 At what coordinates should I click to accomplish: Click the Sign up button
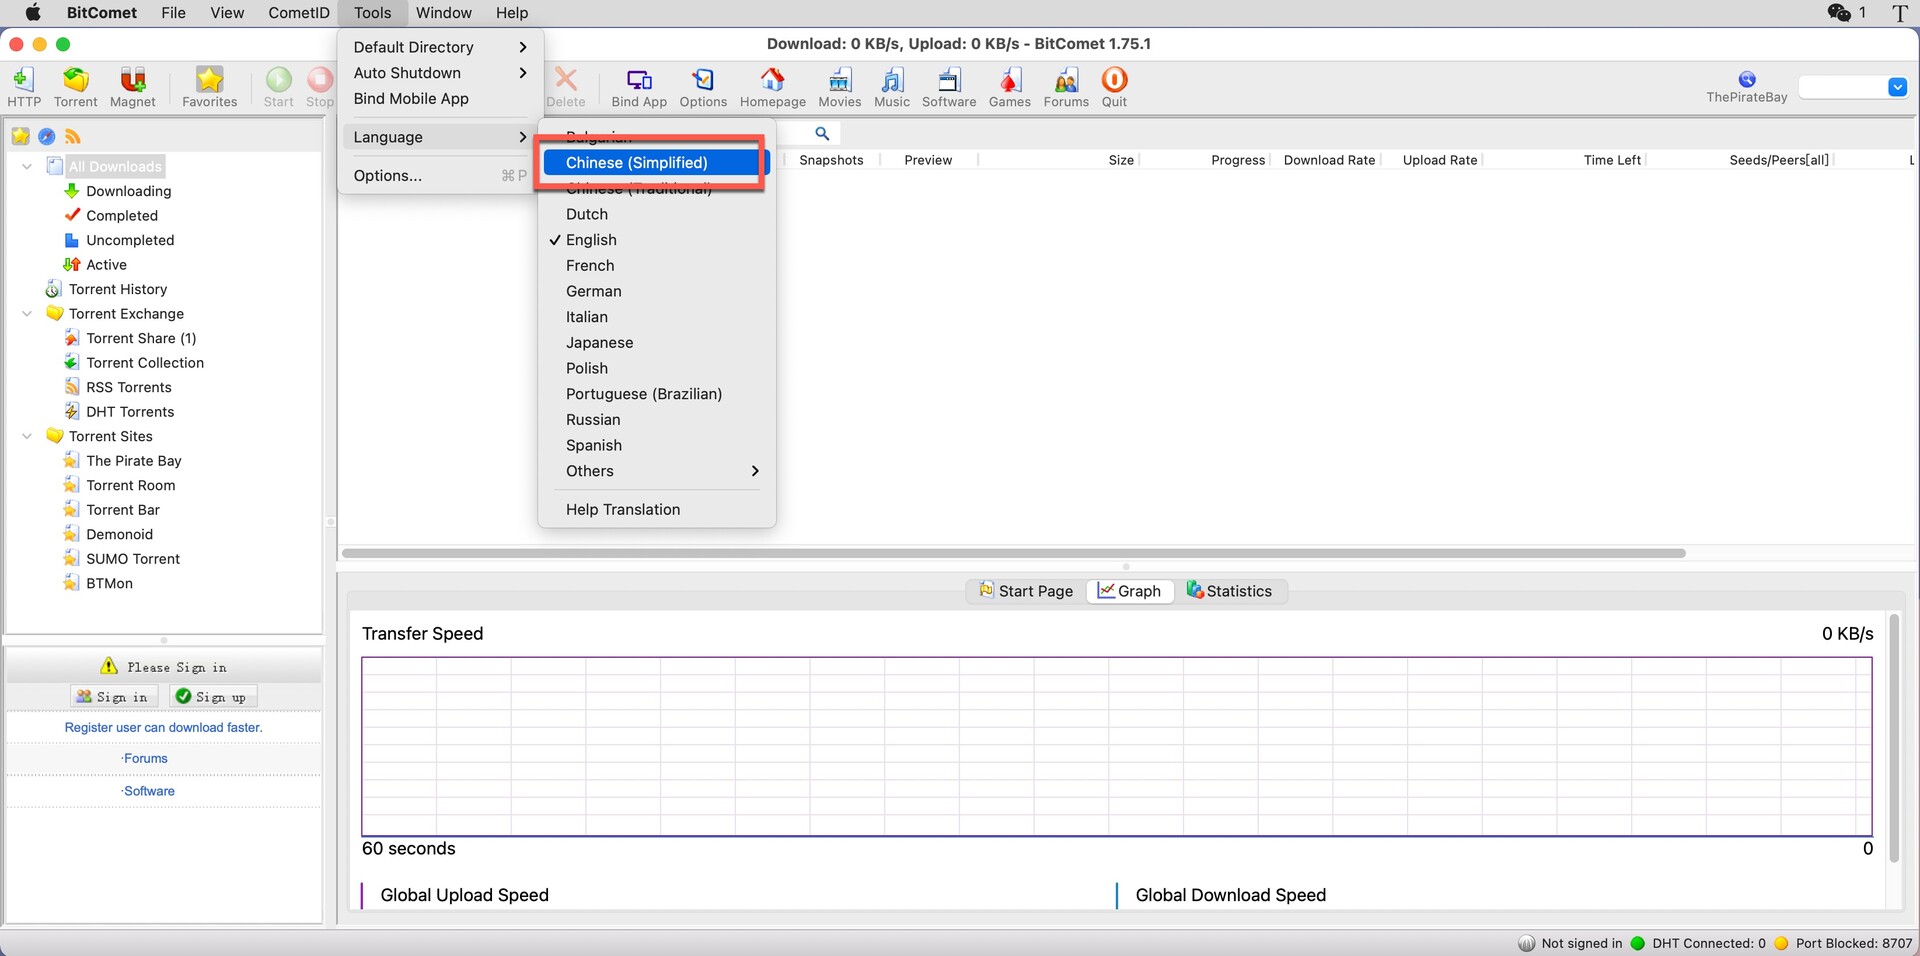pyautogui.click(x=212, y=696)
